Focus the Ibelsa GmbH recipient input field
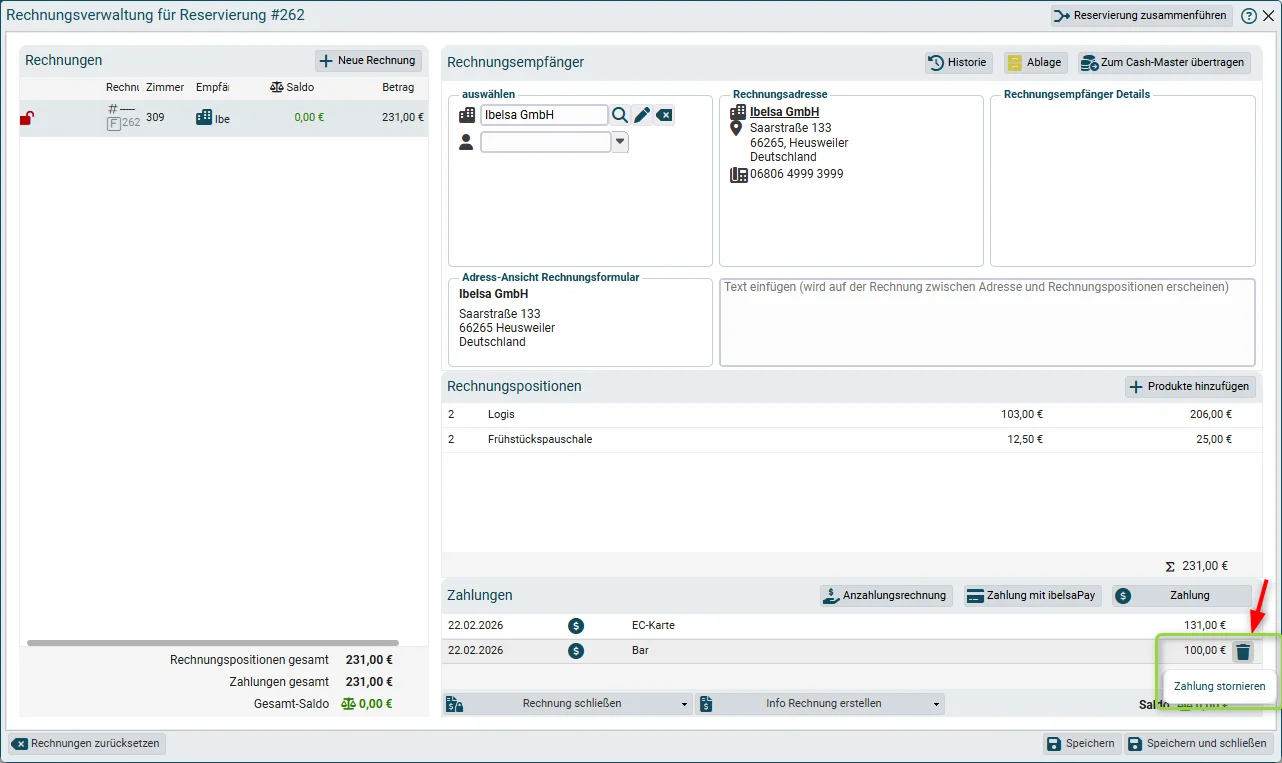Viewport: 1282px width, 763px height. 544,115
